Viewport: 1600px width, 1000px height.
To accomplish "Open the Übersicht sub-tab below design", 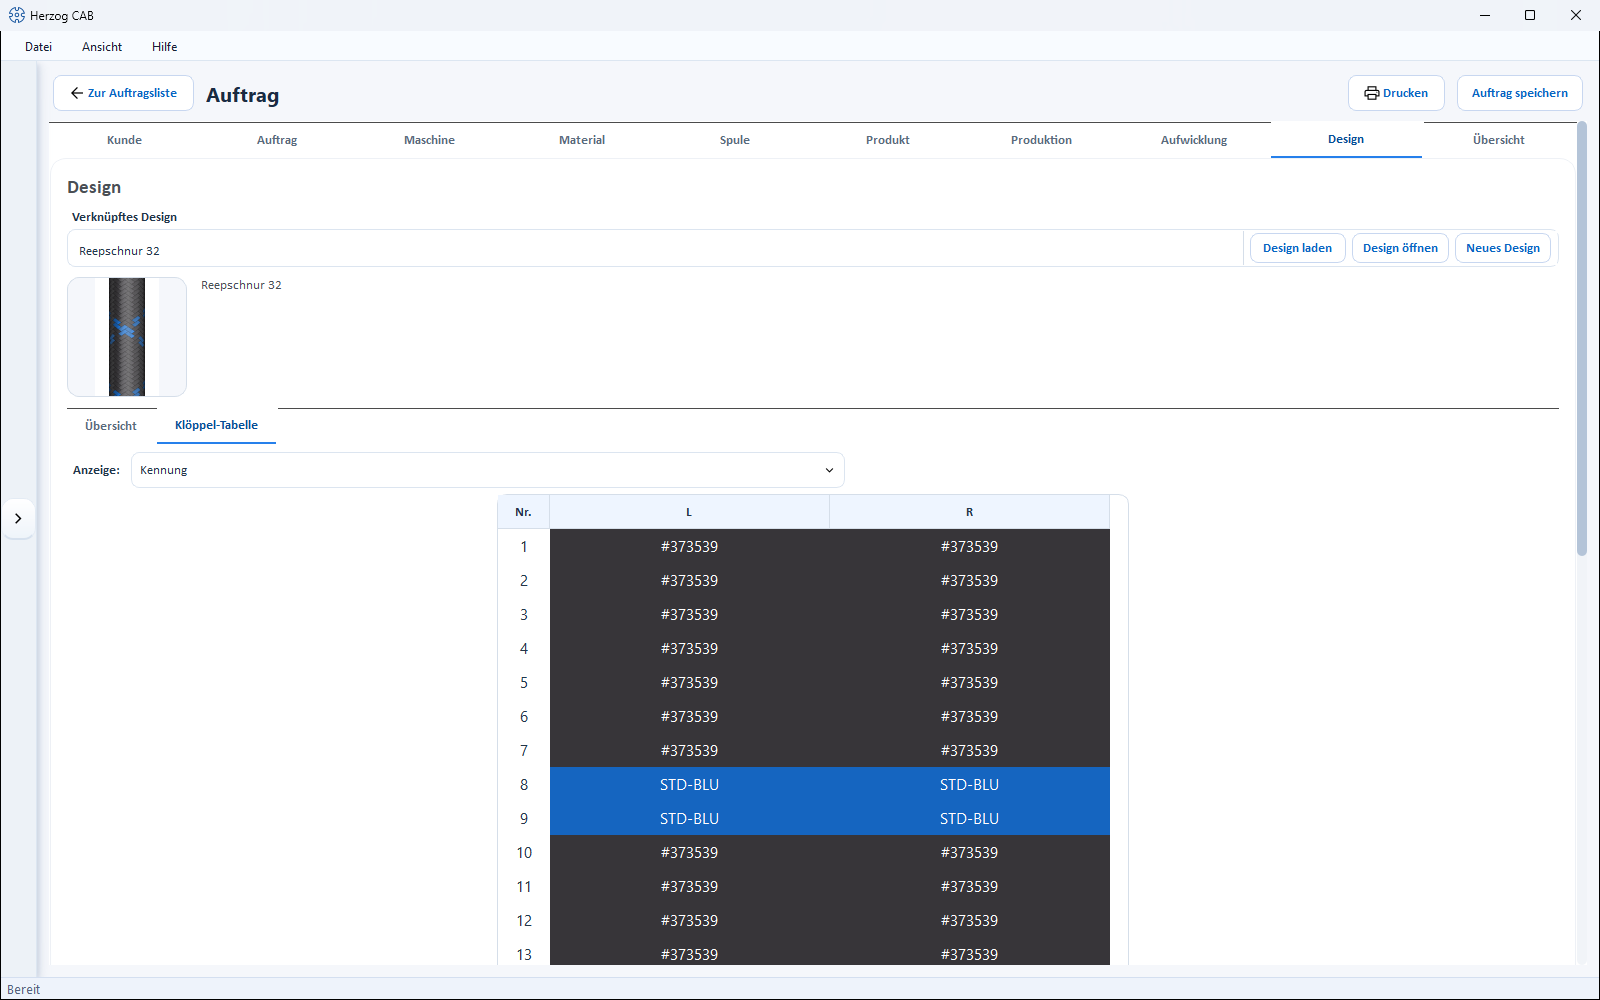I will click(111, 426).
